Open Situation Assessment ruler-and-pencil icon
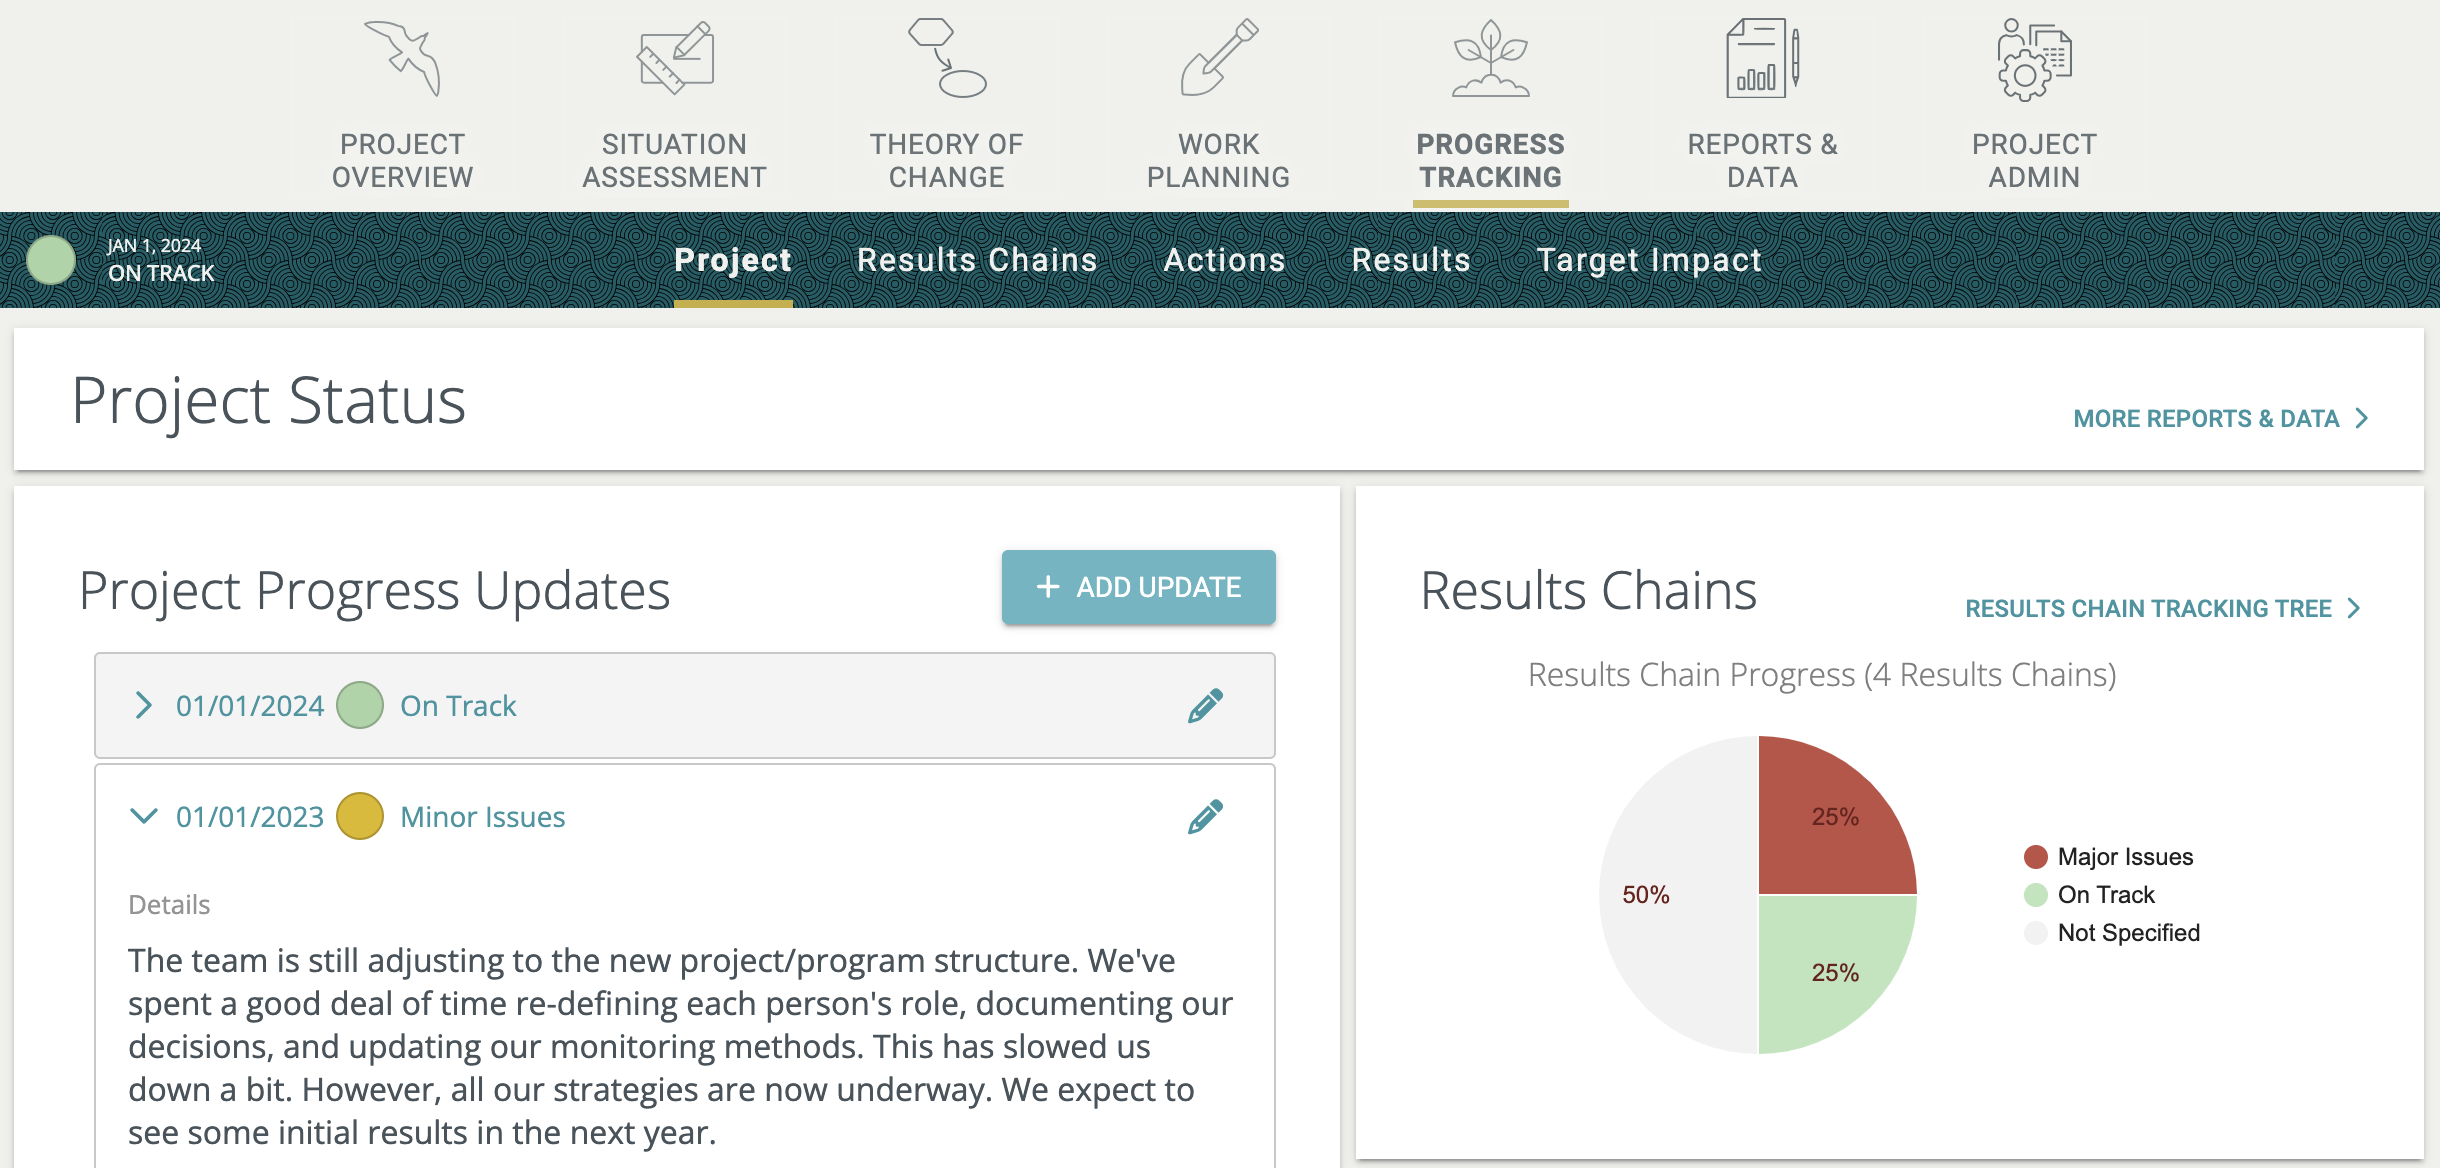This screenshot has height=1168, width=2440. click(675, 59)
